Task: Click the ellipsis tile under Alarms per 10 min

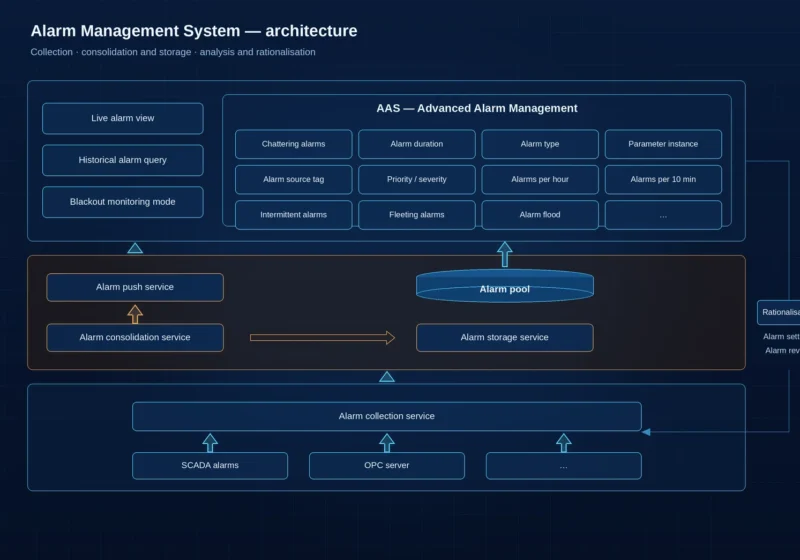Action: coord(663,215)
